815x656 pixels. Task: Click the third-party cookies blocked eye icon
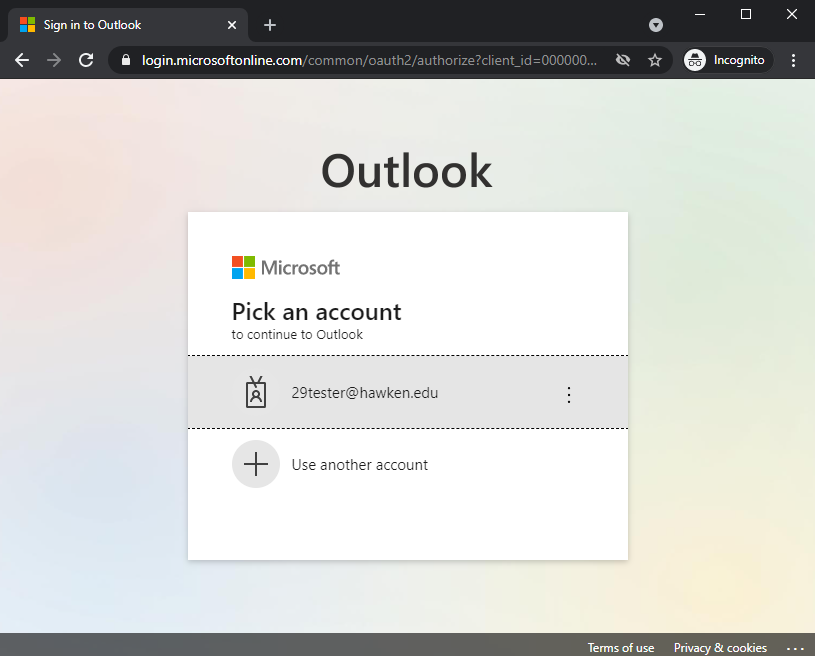click(623, 60)
